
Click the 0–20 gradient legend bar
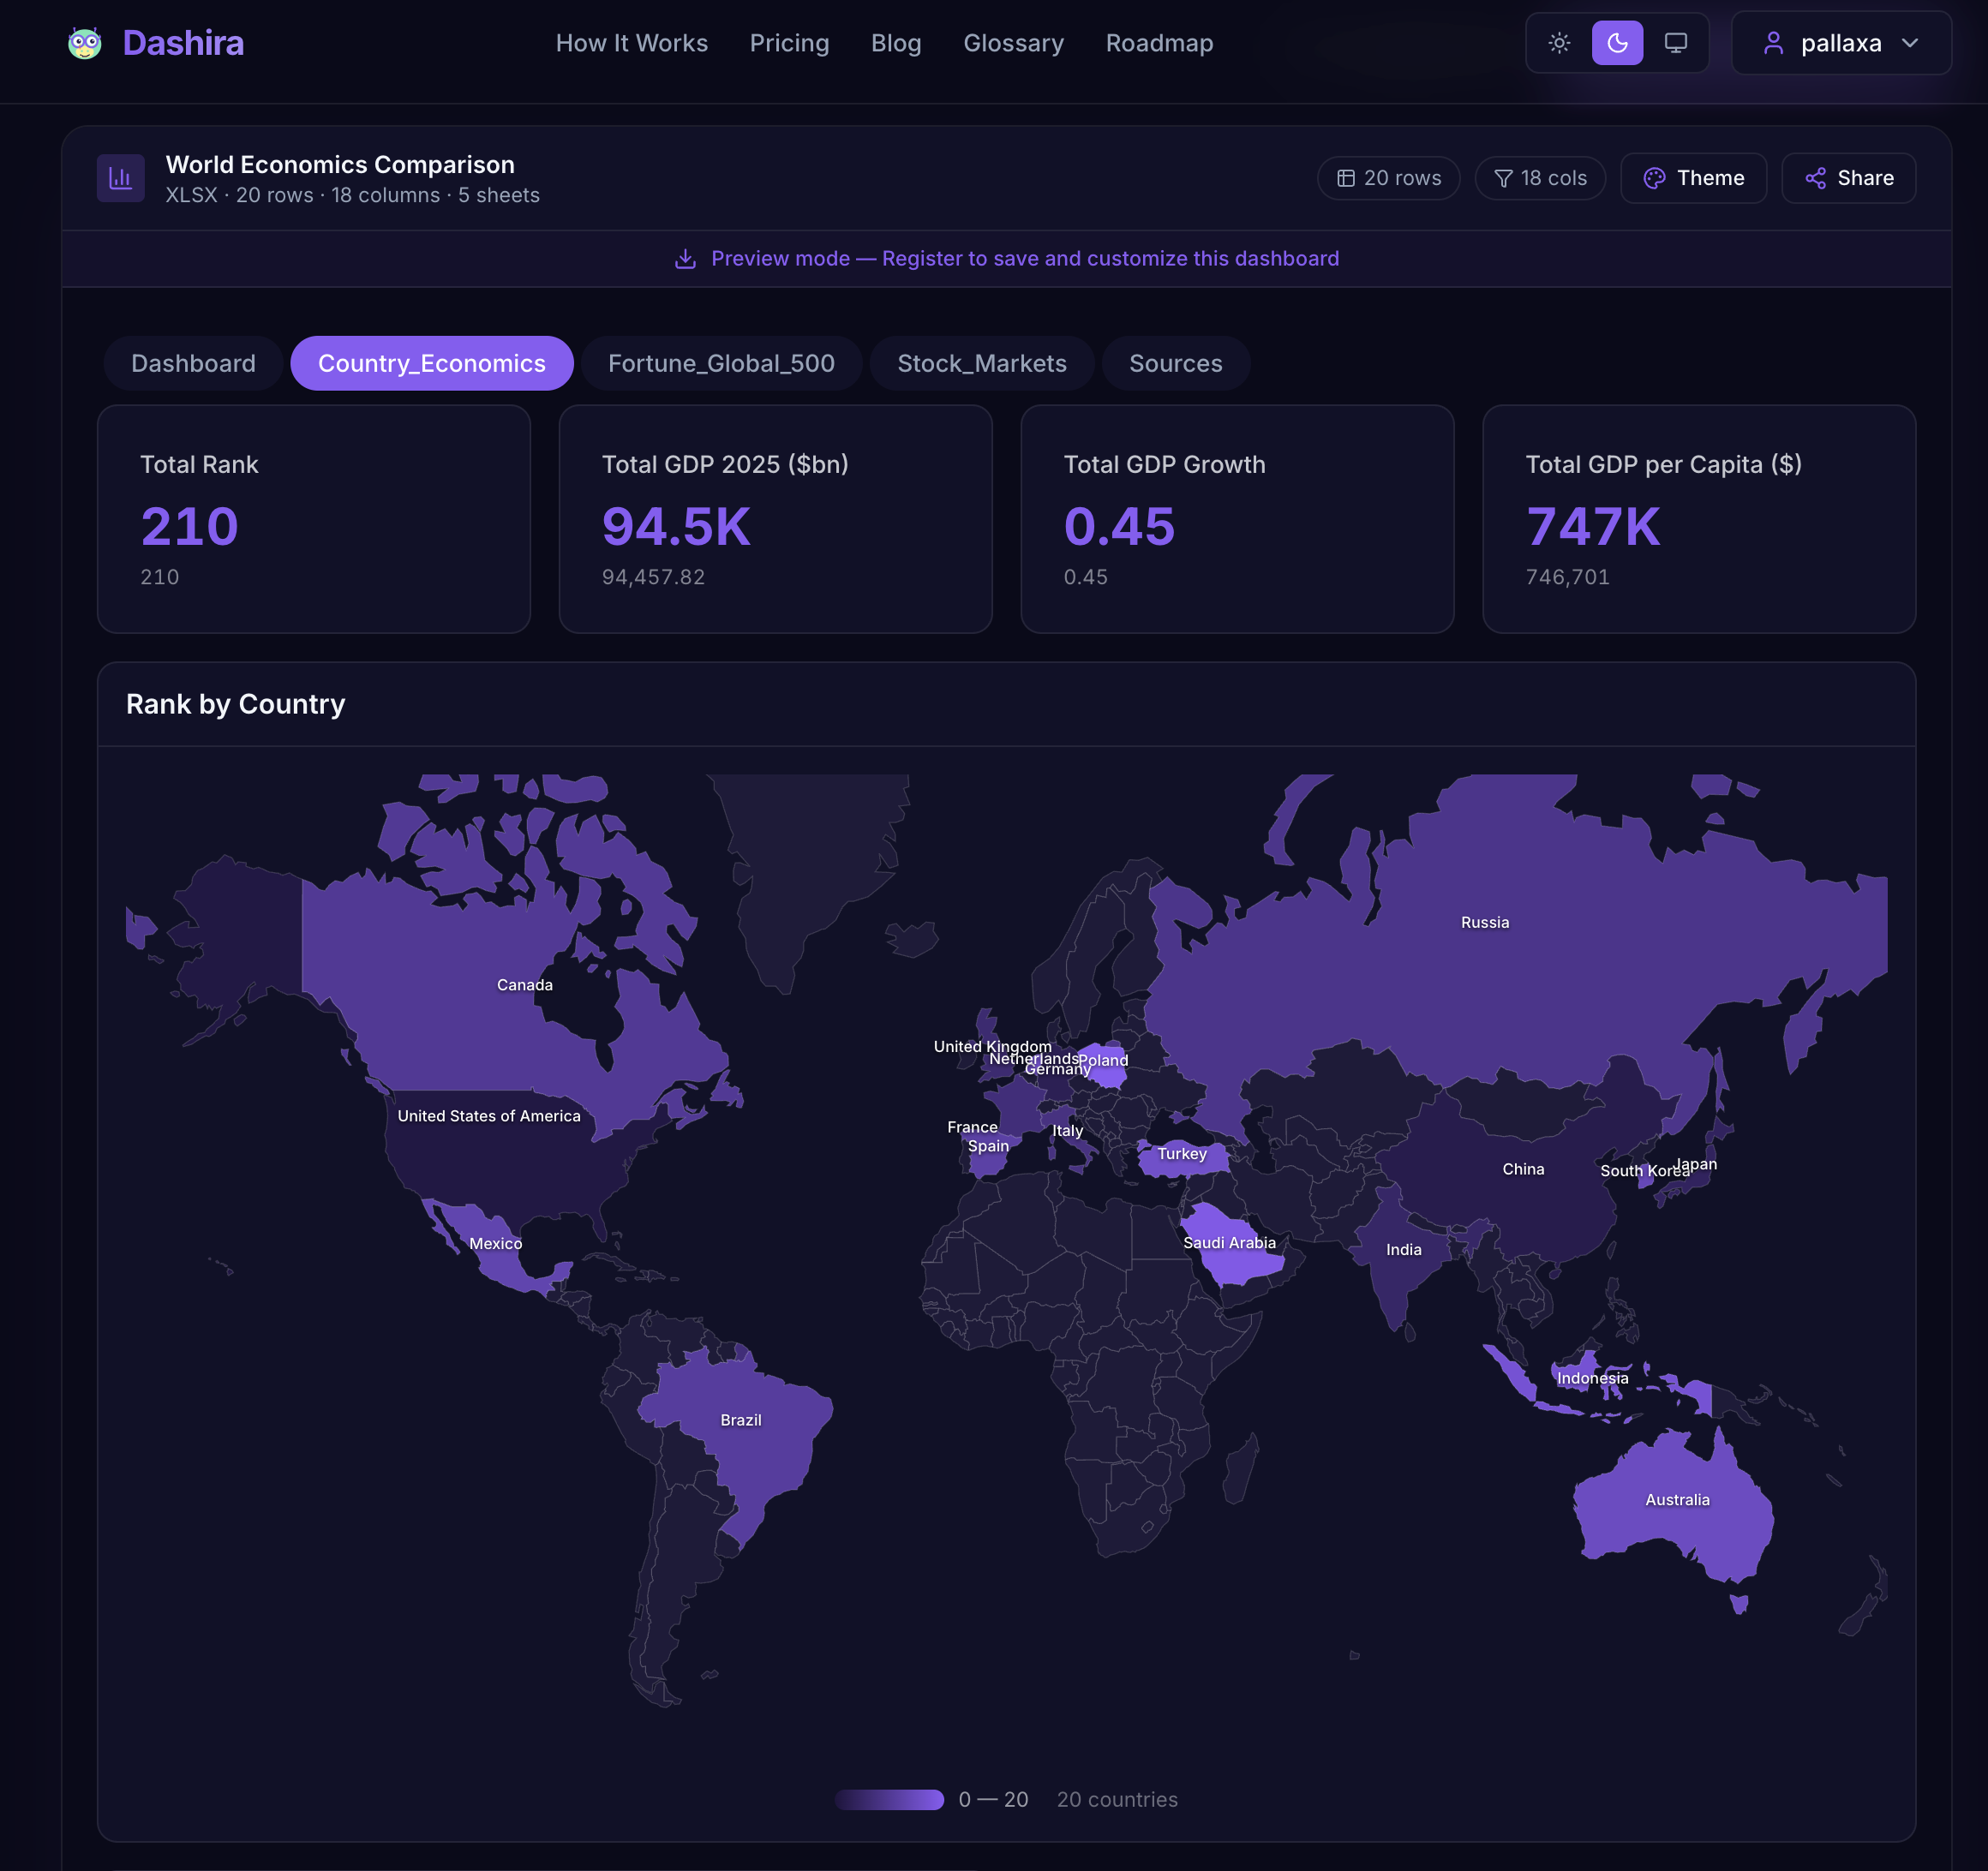click(x=889, y=1799)
